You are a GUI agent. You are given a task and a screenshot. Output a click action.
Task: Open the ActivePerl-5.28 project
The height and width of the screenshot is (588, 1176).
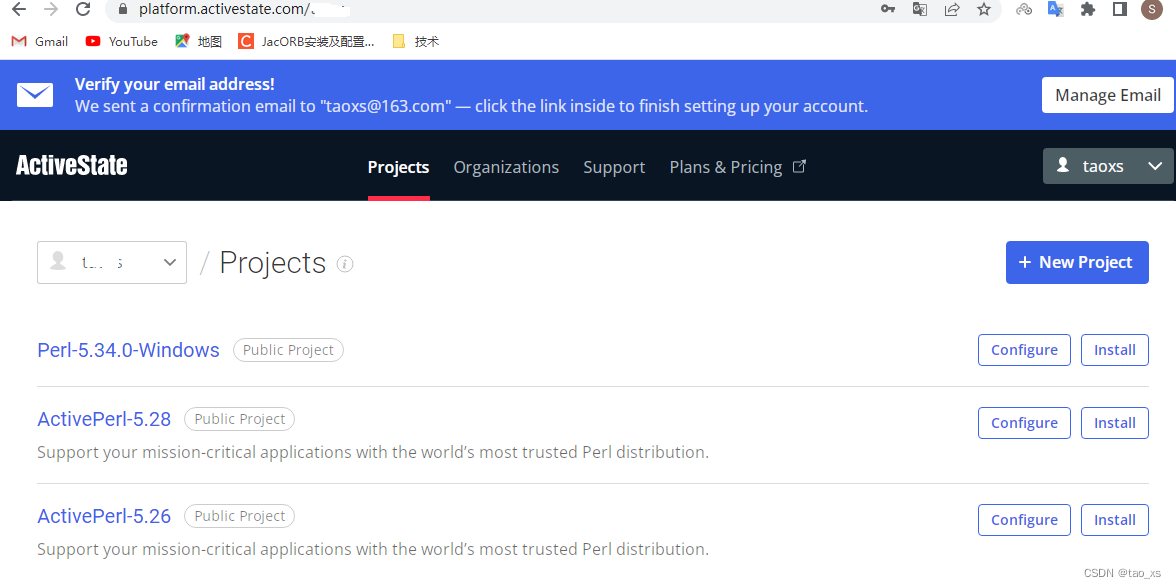tap(104, 419)
